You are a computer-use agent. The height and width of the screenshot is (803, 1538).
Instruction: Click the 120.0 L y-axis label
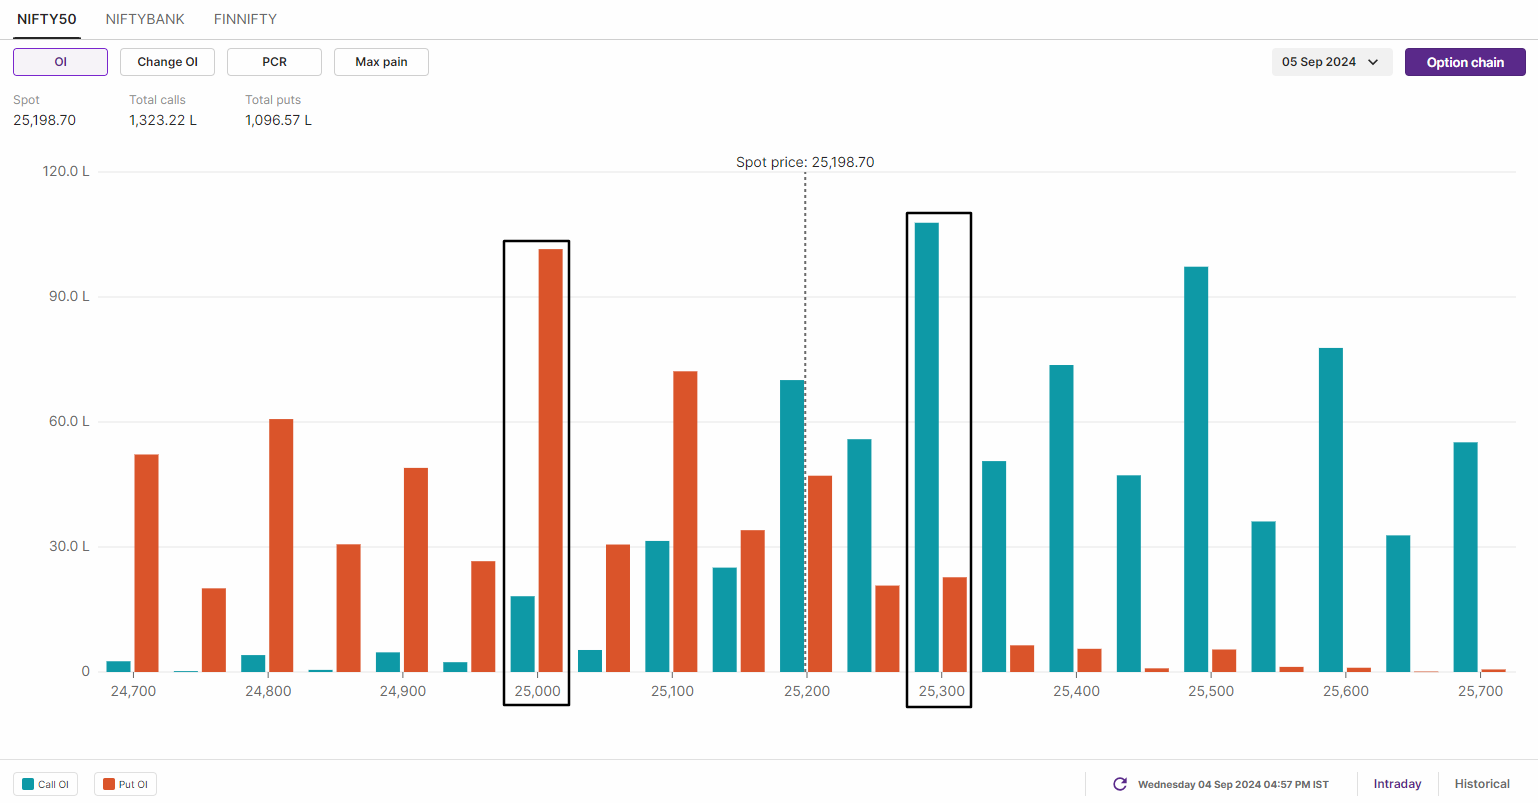[66, 171]
